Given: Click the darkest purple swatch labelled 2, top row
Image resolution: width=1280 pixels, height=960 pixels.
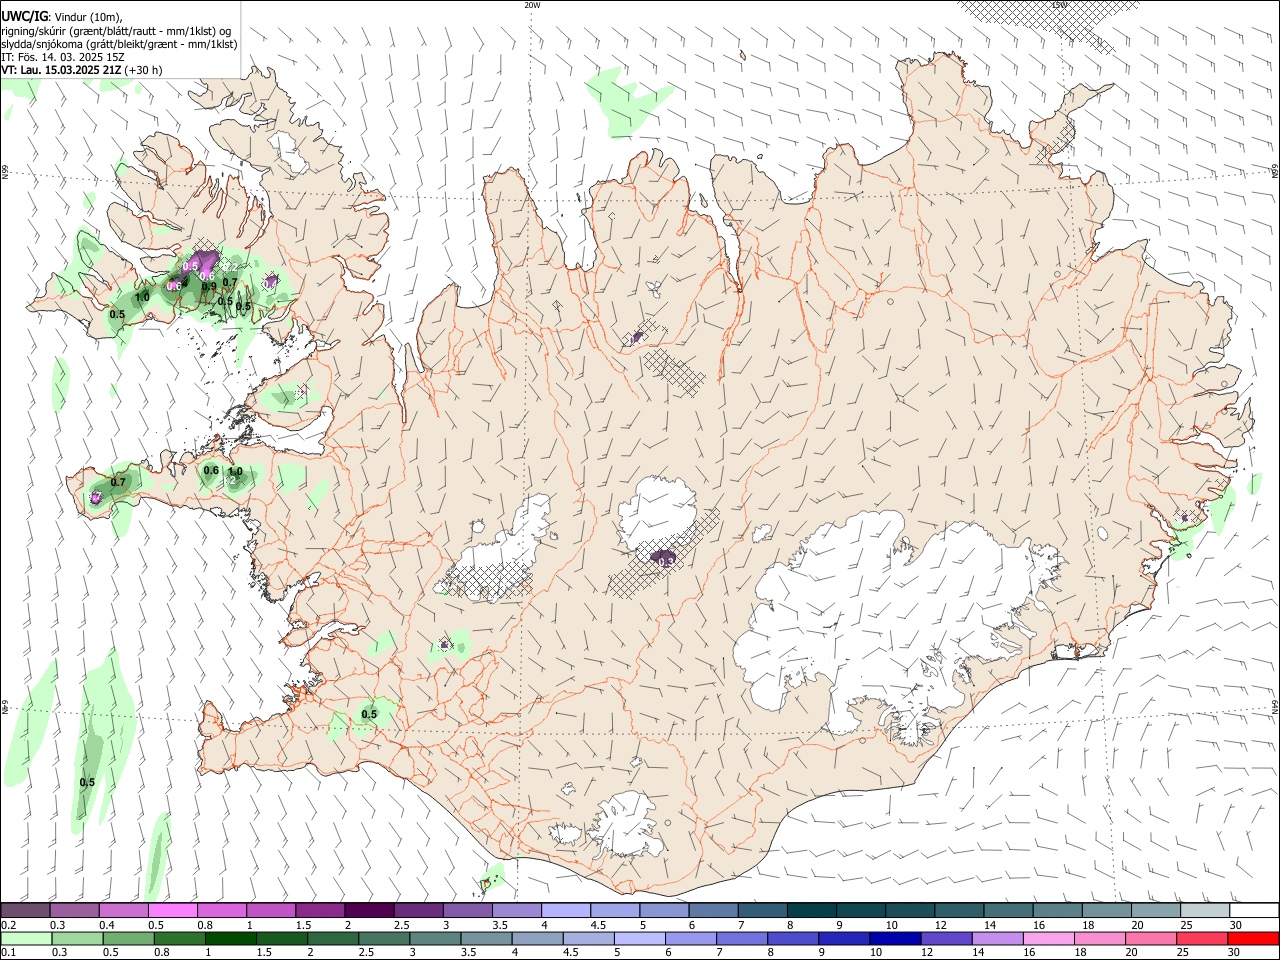Looking at the screenshot, I should coord(368,911).
